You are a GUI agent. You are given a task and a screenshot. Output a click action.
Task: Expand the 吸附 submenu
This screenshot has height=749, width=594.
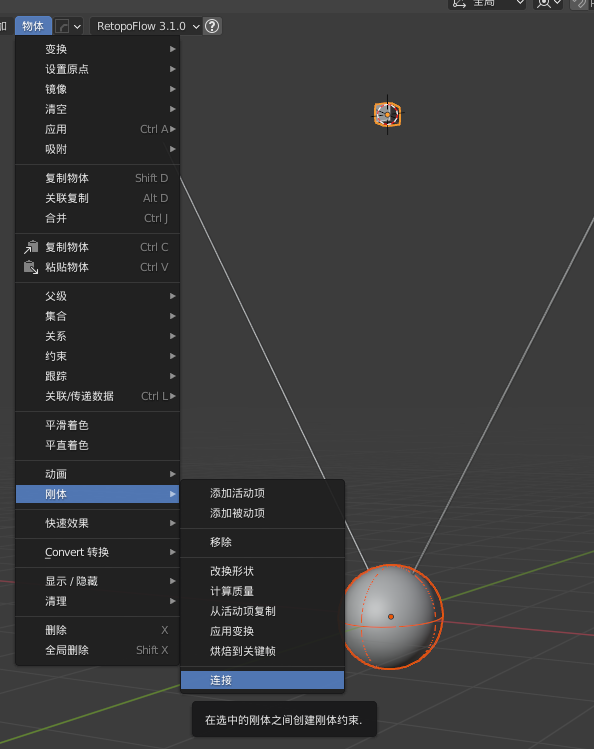97,150
